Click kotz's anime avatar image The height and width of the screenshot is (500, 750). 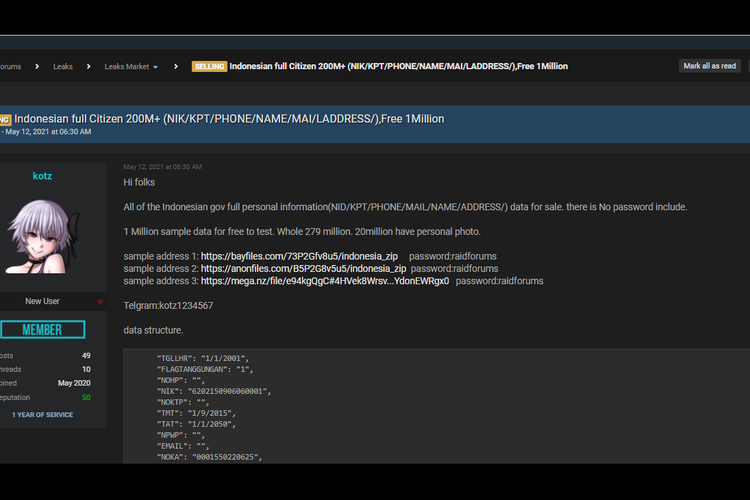coord(42,237)
